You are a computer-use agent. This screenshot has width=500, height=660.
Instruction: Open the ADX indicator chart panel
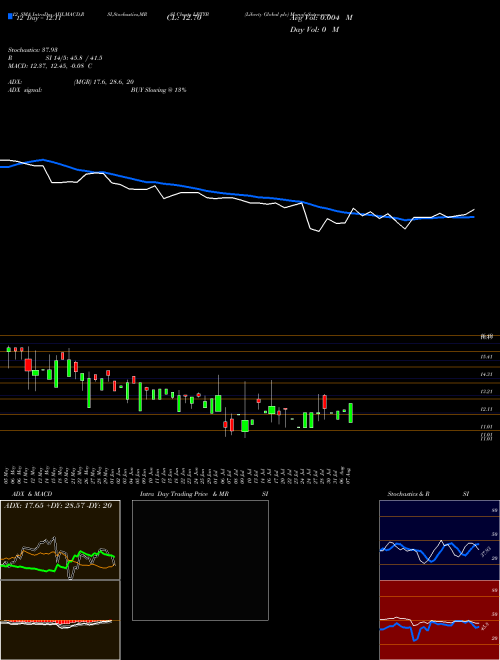pyautogui.click(x=60, y=540)
